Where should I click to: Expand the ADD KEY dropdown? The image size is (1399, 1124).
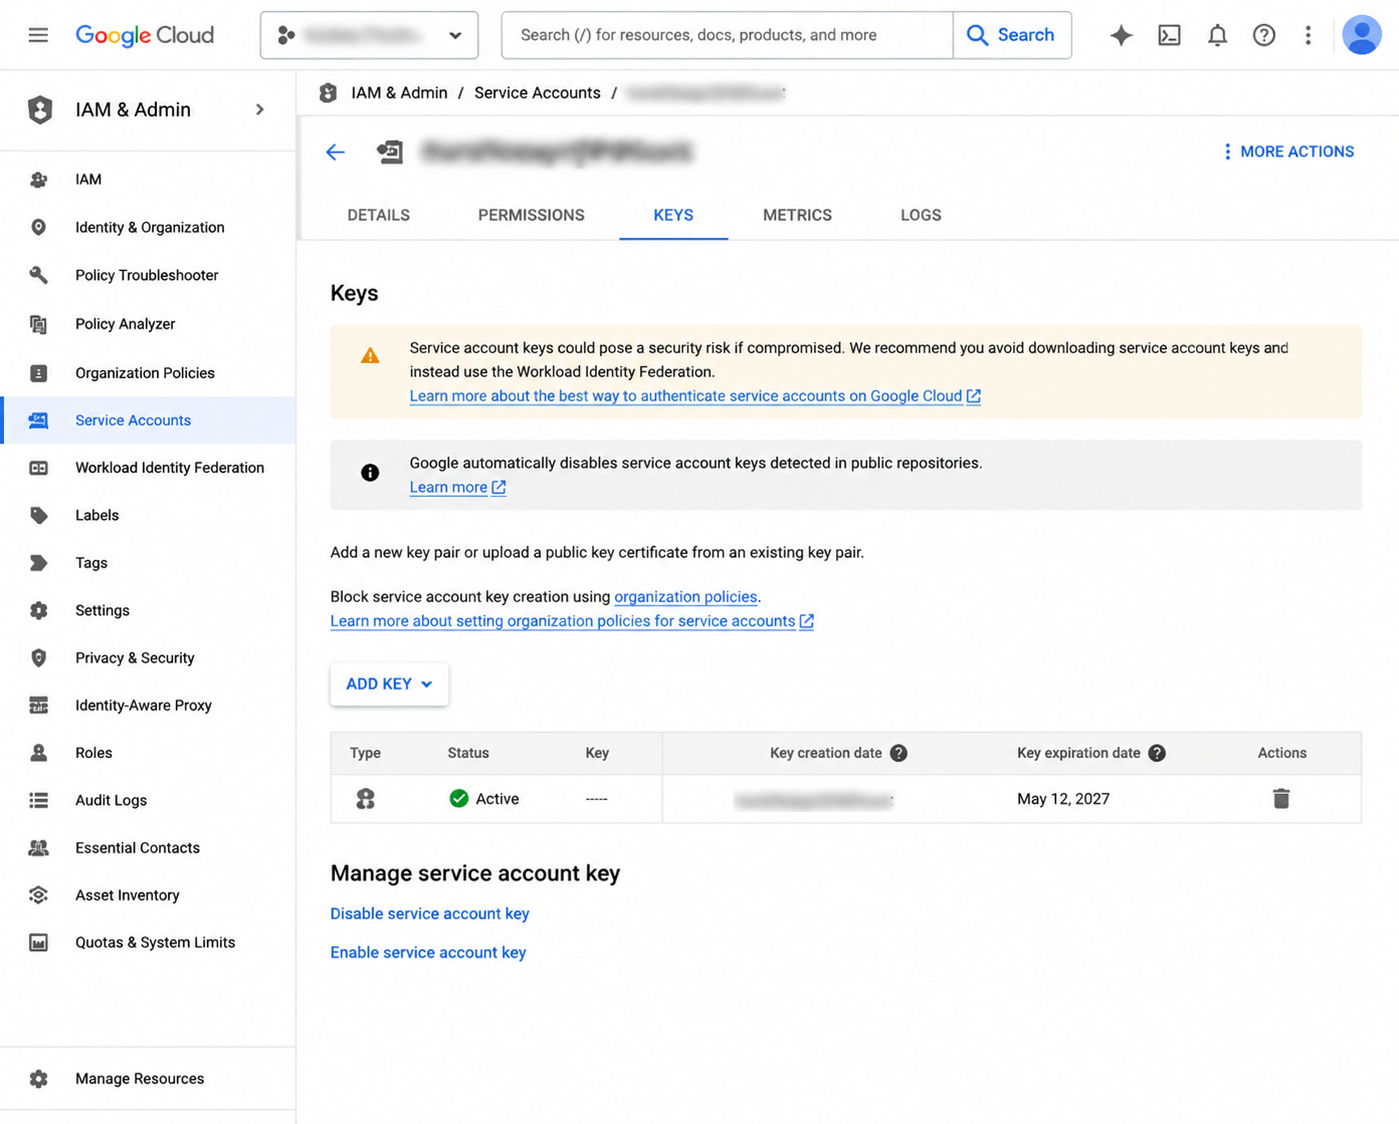[389, 684]
